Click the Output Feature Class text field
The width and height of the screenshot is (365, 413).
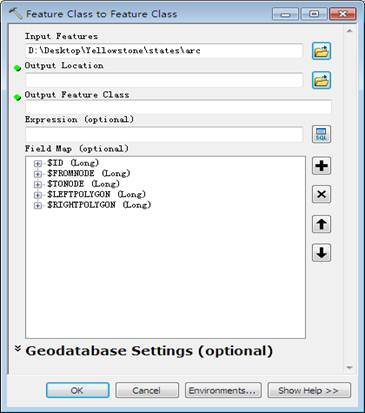[178, 107]
